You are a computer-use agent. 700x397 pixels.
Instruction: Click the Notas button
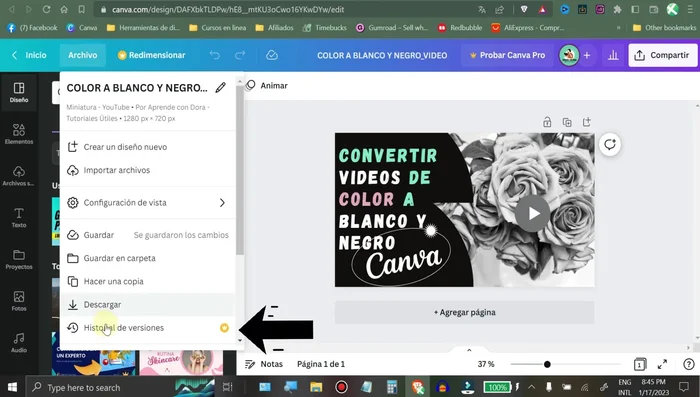coord(264,364)
